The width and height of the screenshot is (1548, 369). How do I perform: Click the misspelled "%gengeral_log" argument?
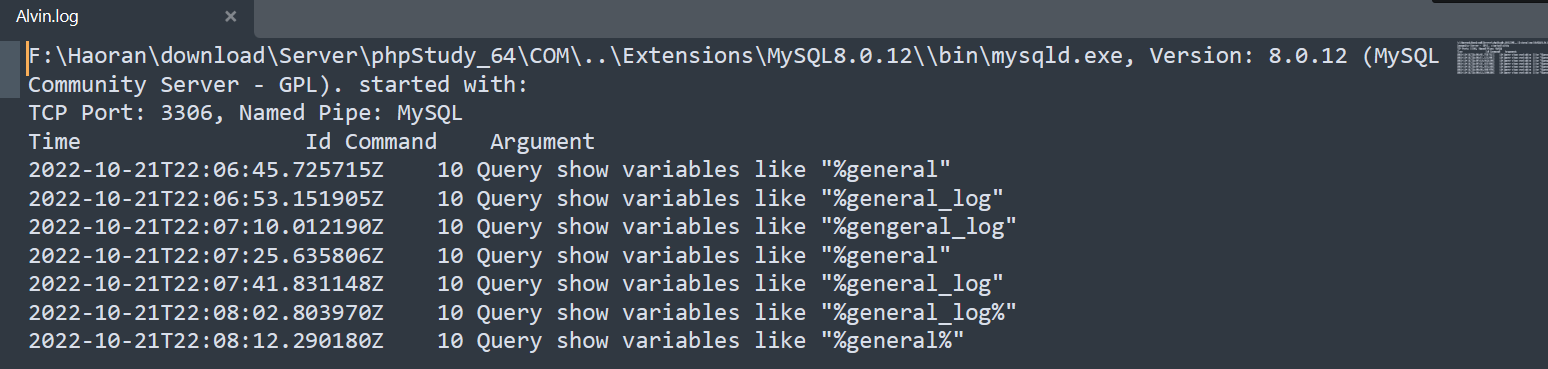click(x=919, y=227)
